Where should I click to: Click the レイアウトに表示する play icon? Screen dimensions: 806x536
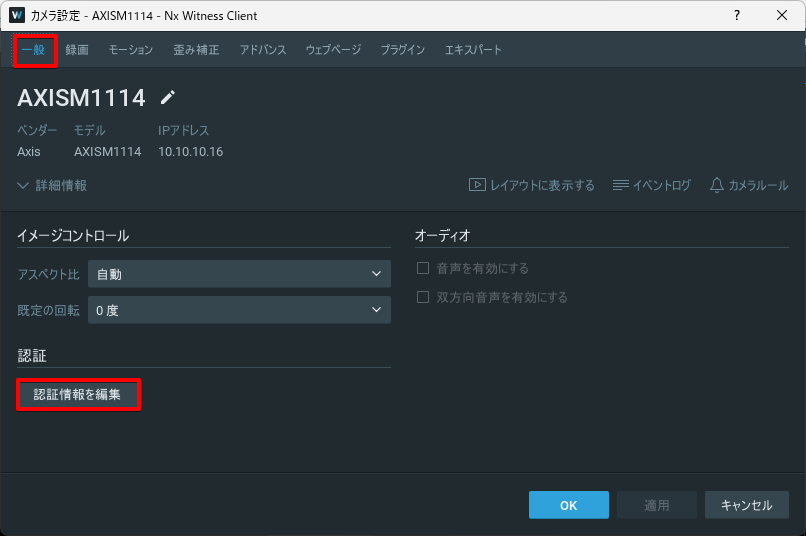click(x=477, y=184)
